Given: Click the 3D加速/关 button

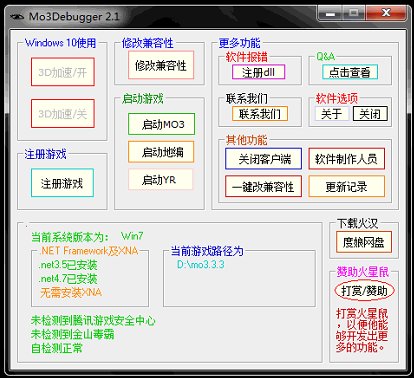Looking at the screenshot, I should click(63, 113).
